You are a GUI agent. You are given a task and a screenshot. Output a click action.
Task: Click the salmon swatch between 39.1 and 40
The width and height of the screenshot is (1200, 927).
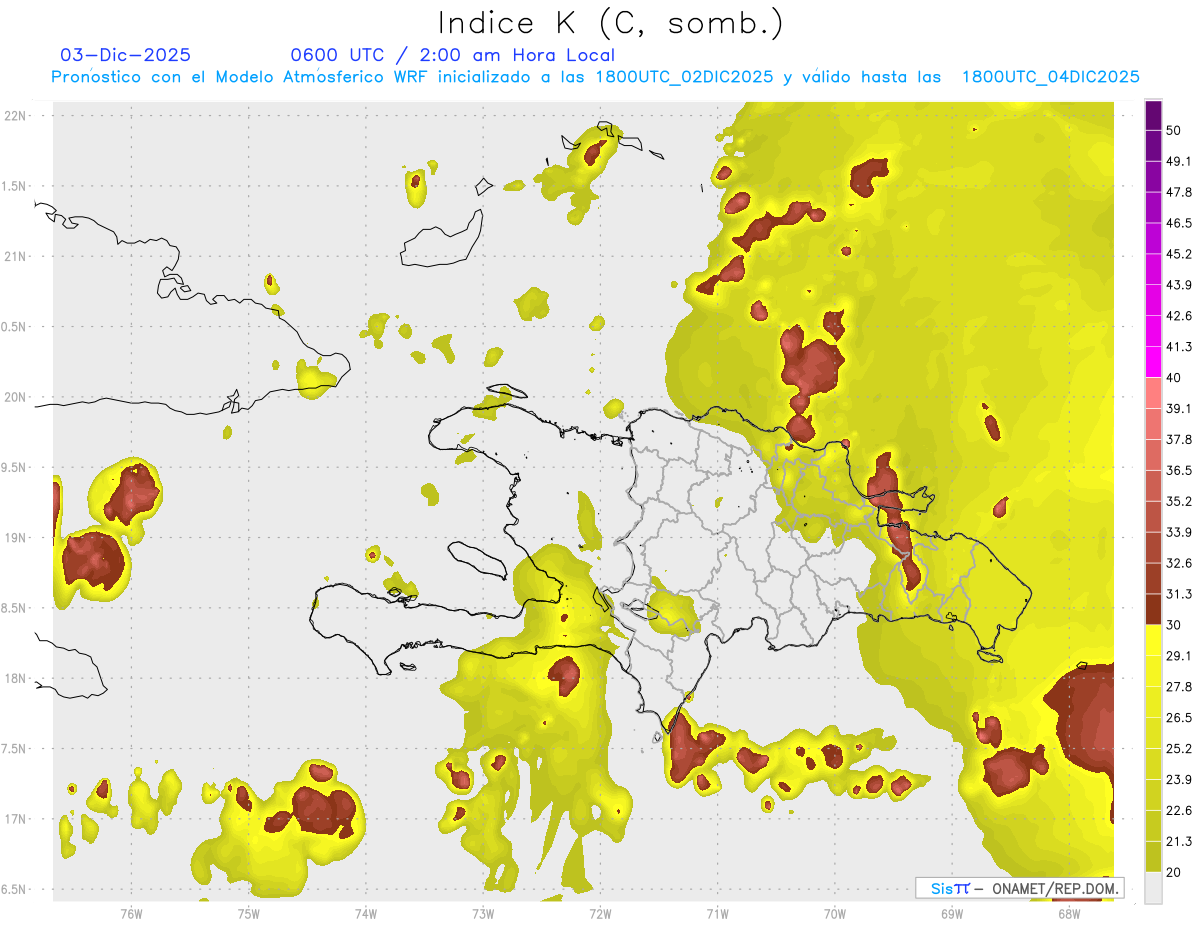pyautogui.click(x=1153, y=393)
